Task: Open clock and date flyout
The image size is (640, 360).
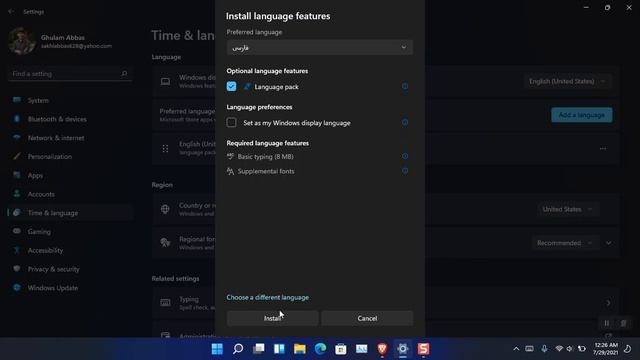Action: click(606, 349)
